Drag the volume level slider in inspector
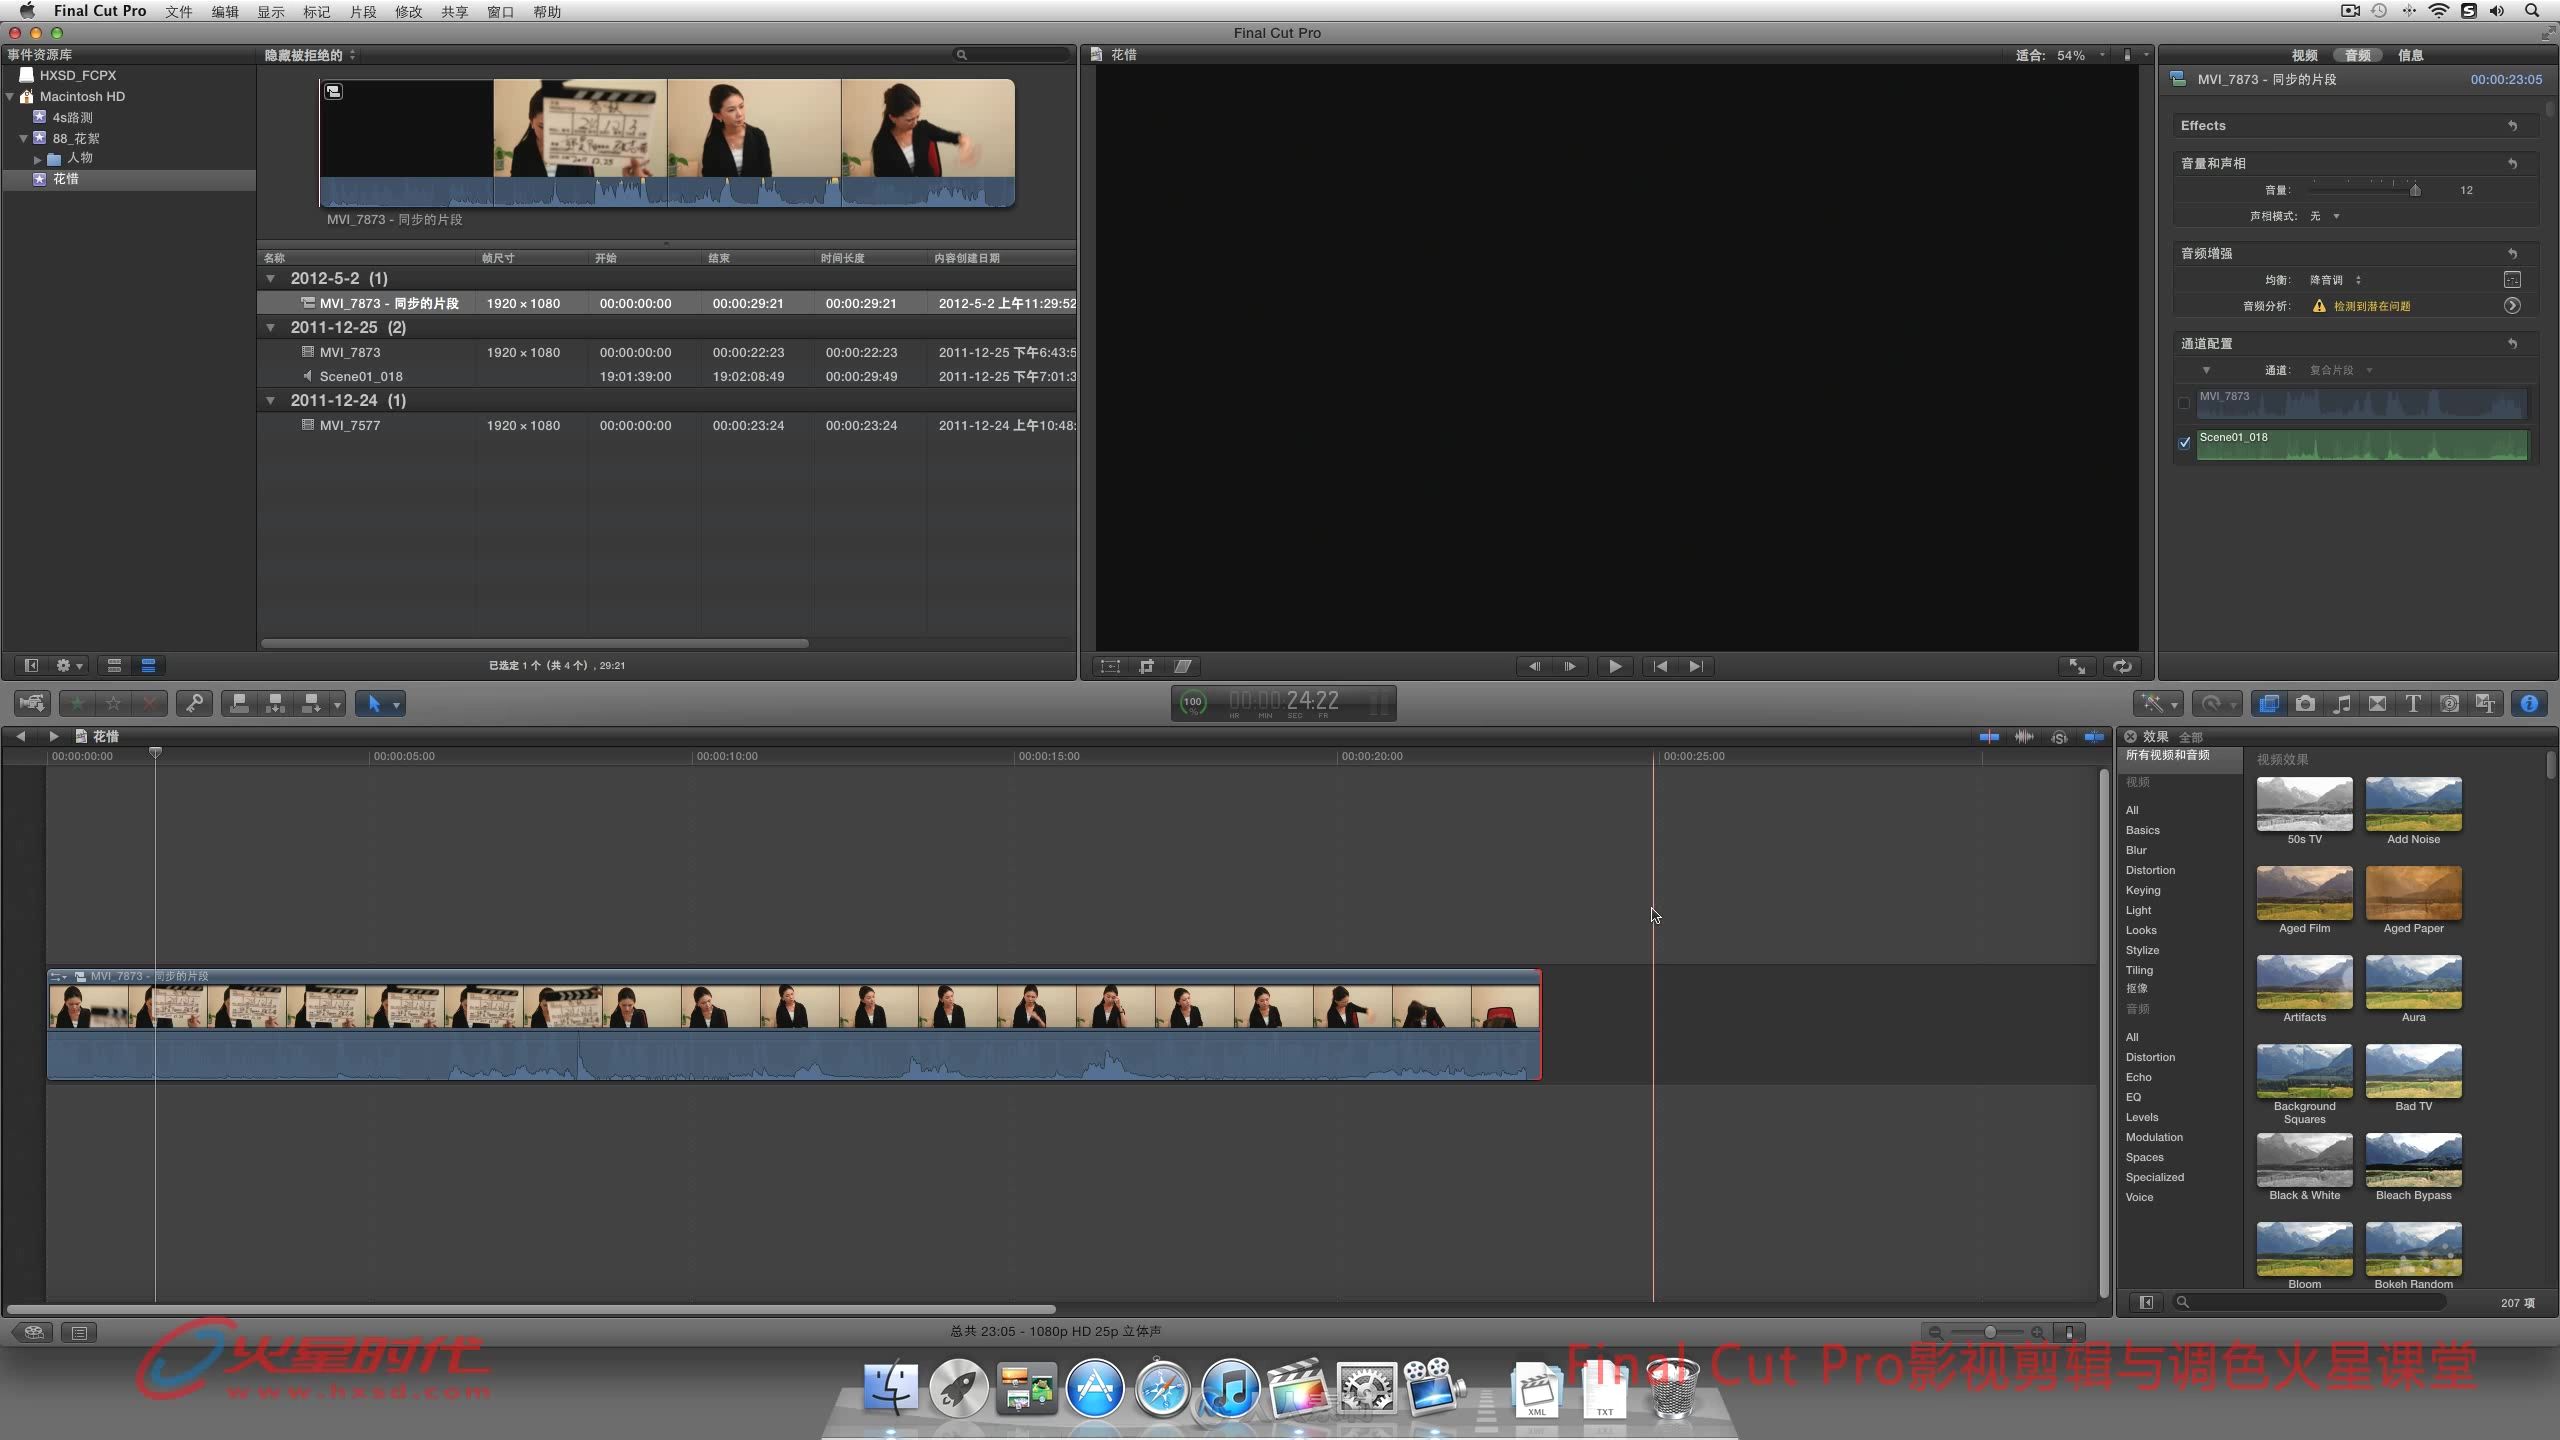The height and width of the screenshot is (1440, 2560). [x=2414, y=188]
